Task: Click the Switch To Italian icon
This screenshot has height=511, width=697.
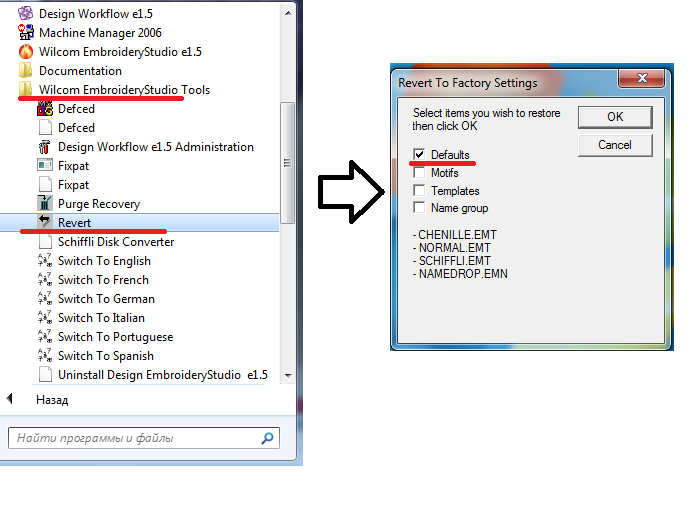Action: 45,318
